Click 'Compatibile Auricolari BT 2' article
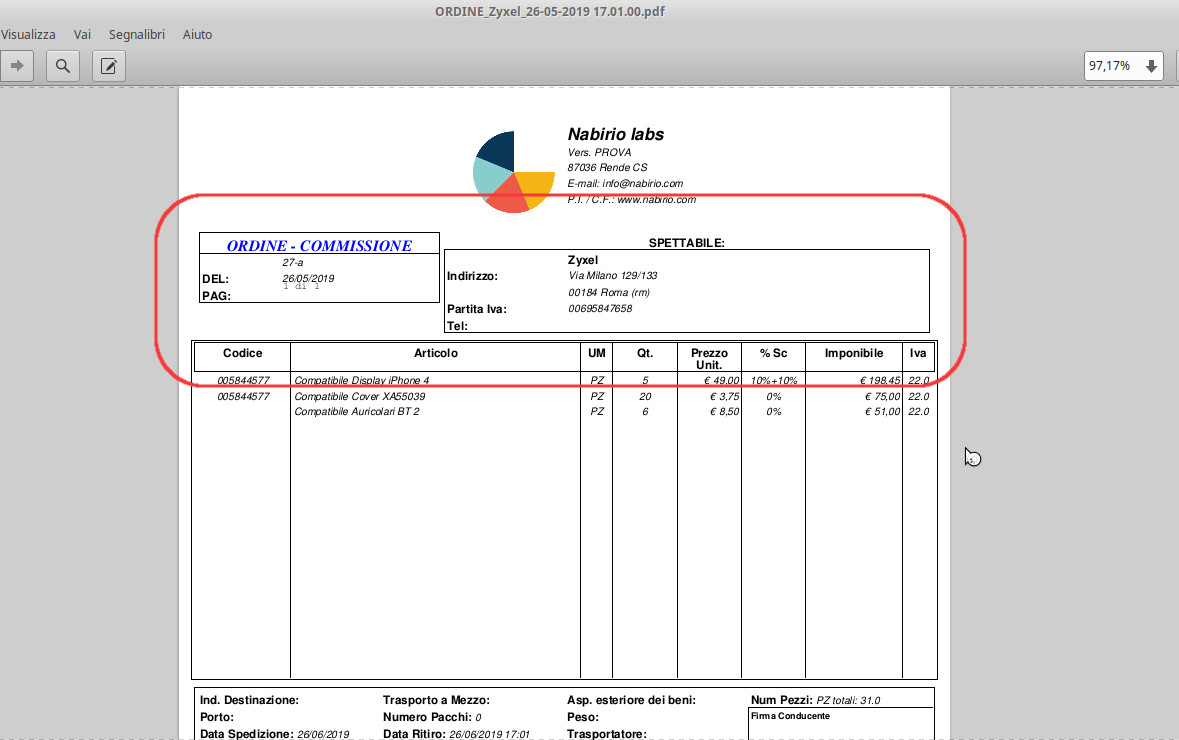 point(356,411)
